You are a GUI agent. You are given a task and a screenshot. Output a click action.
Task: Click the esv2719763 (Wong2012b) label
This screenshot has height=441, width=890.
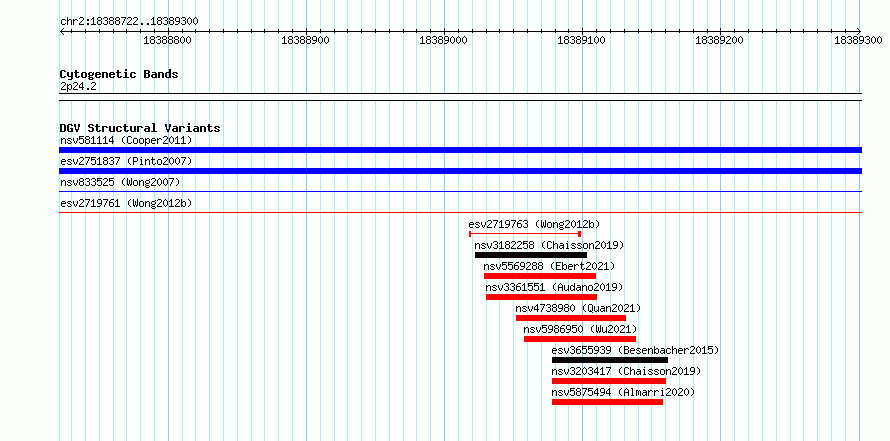point(534,224)
